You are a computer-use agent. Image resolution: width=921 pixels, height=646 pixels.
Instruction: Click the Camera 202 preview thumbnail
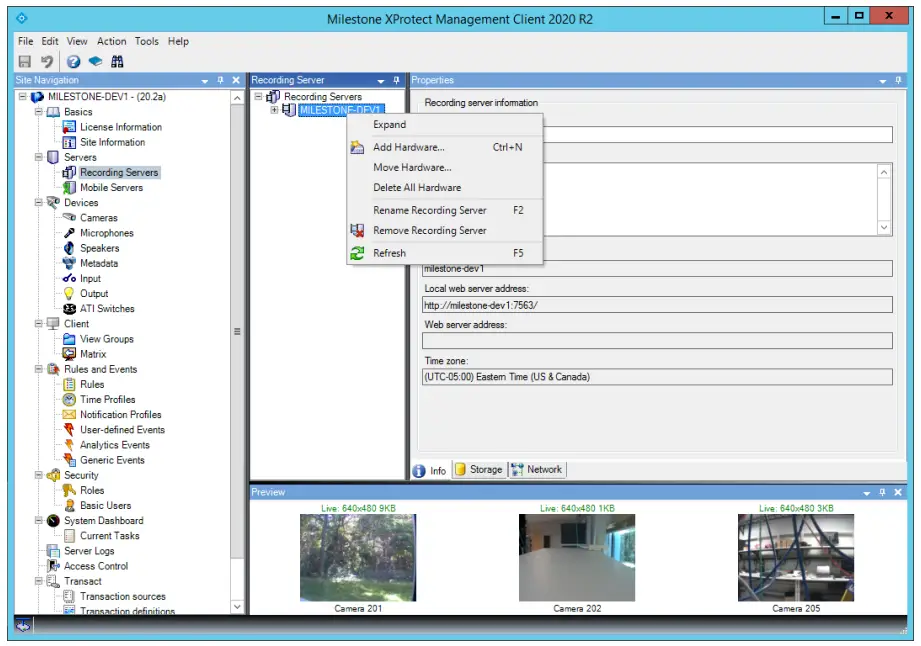tap(577, 558)
